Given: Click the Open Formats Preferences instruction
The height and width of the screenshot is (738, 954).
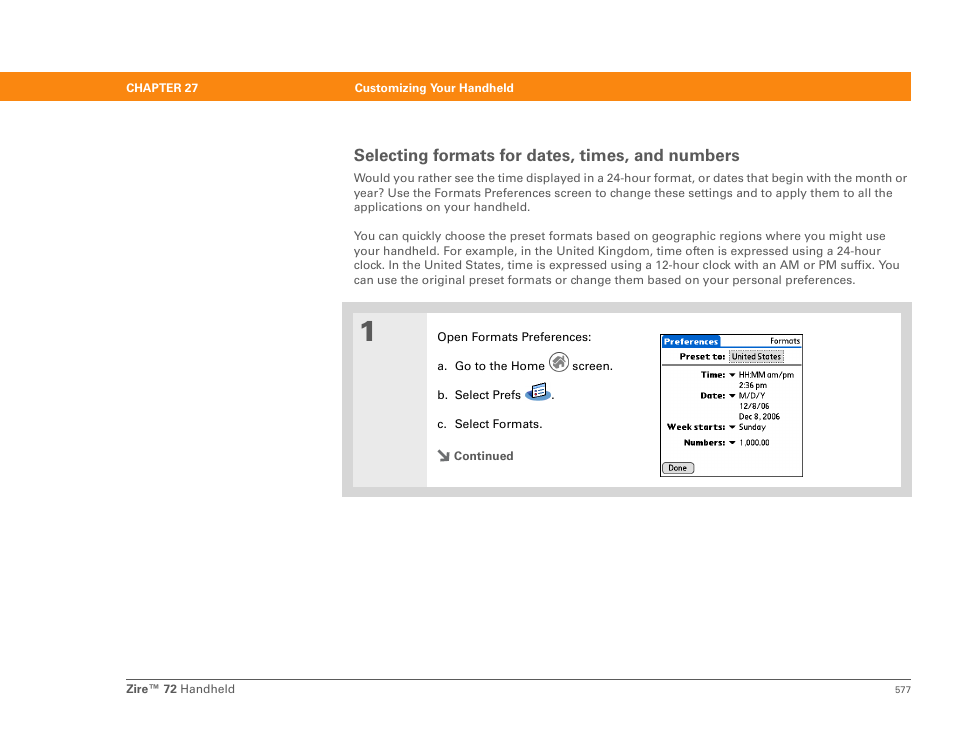Looking at the screenshot, I should coord(514,336).
